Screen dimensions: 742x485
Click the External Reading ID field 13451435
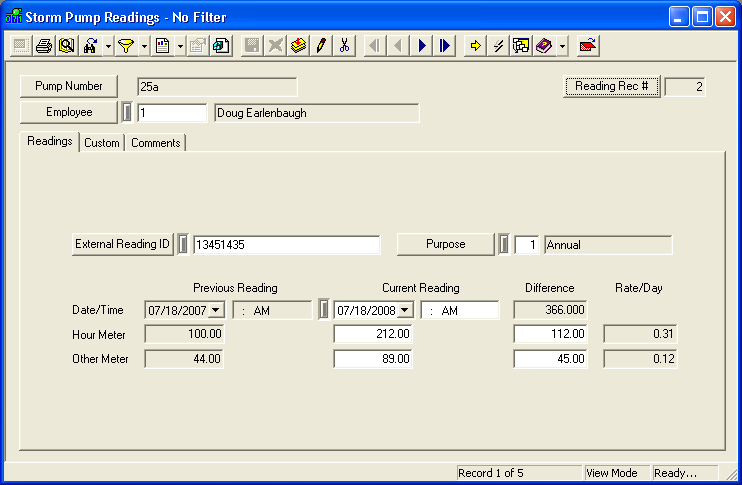point(286,245)
